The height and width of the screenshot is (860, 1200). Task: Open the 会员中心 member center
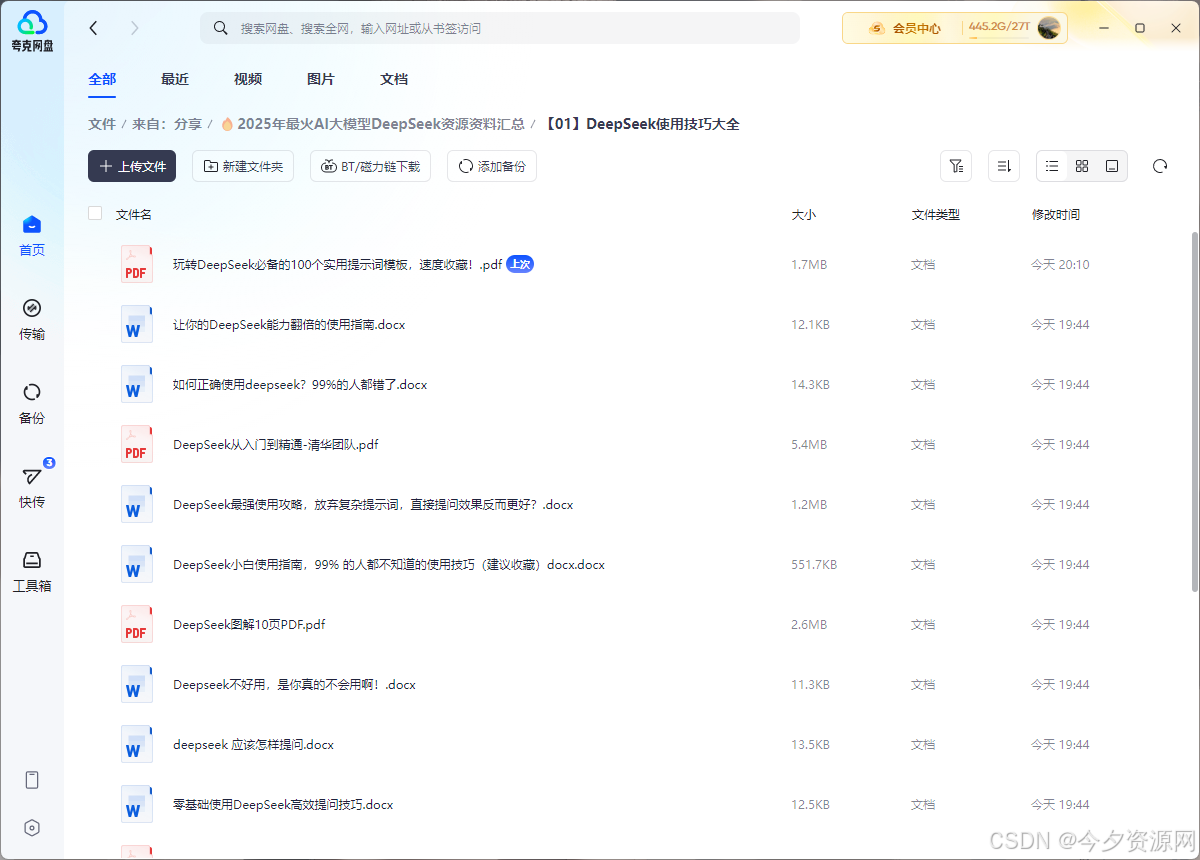click(x=905, y=28)
